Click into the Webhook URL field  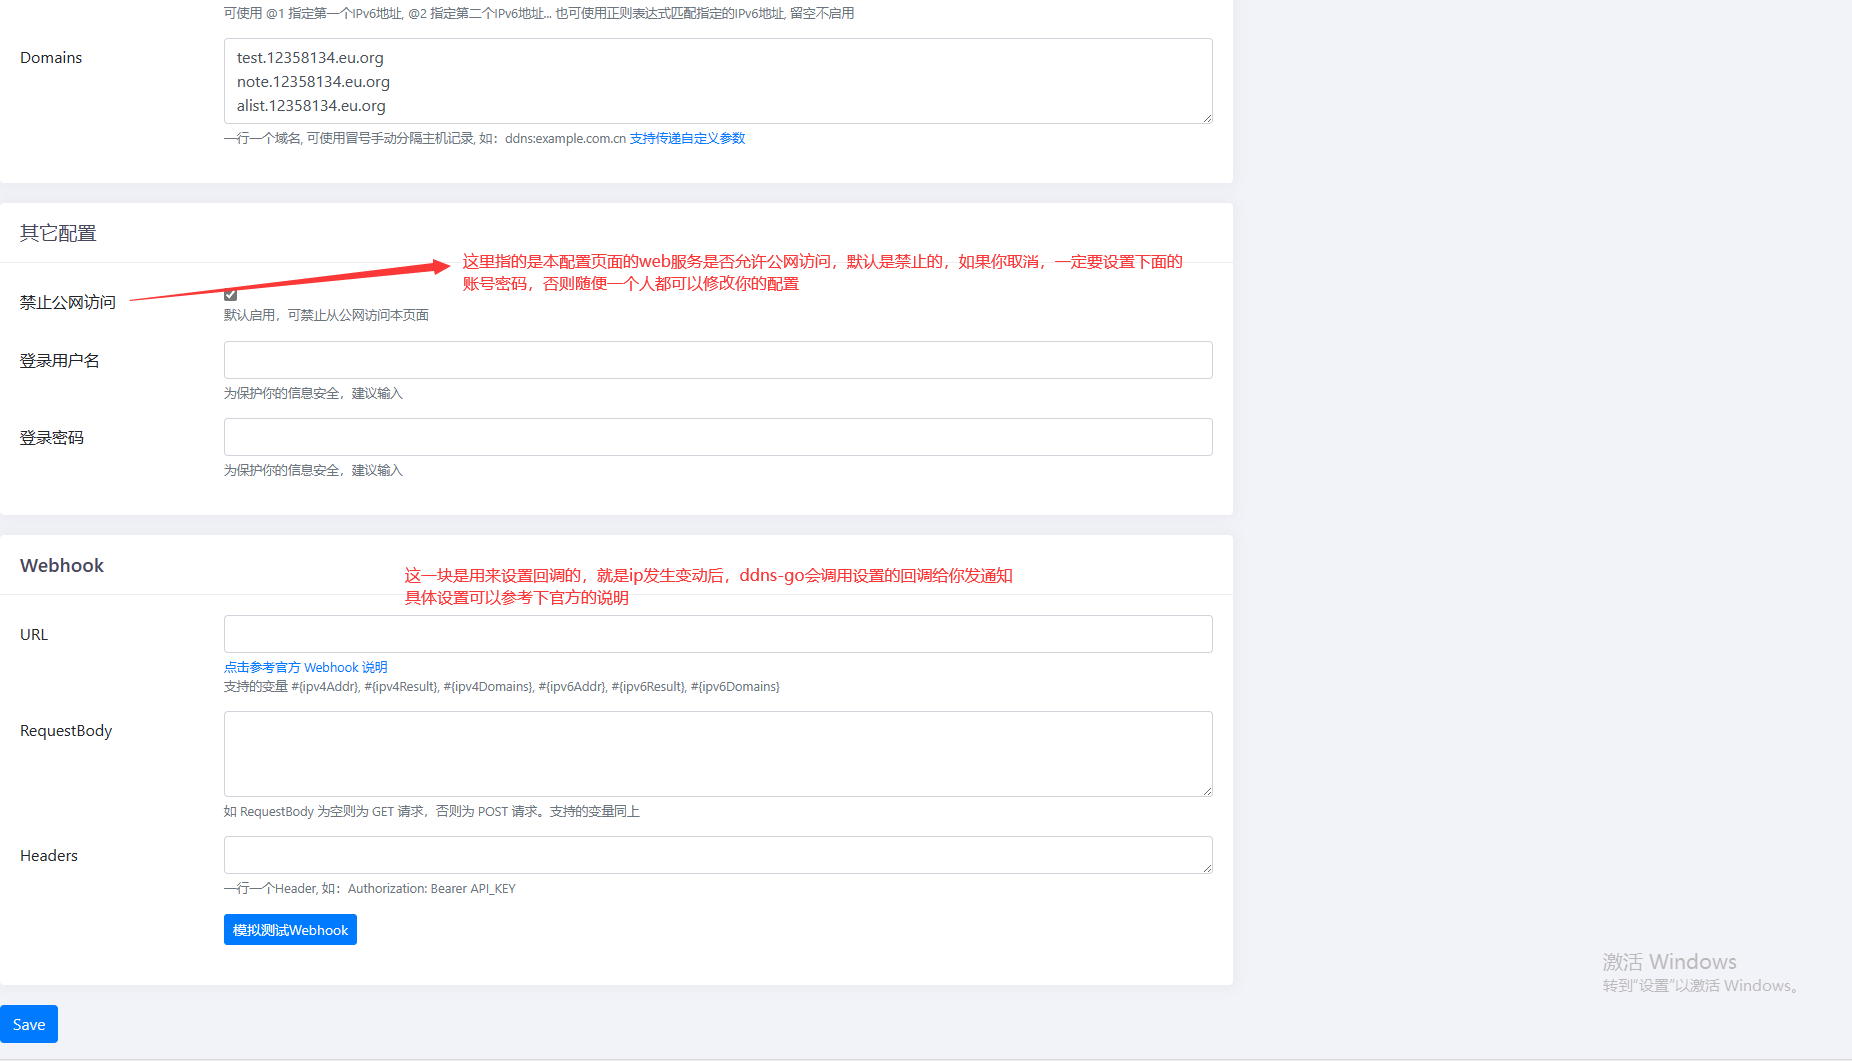[x=717, y=634]
